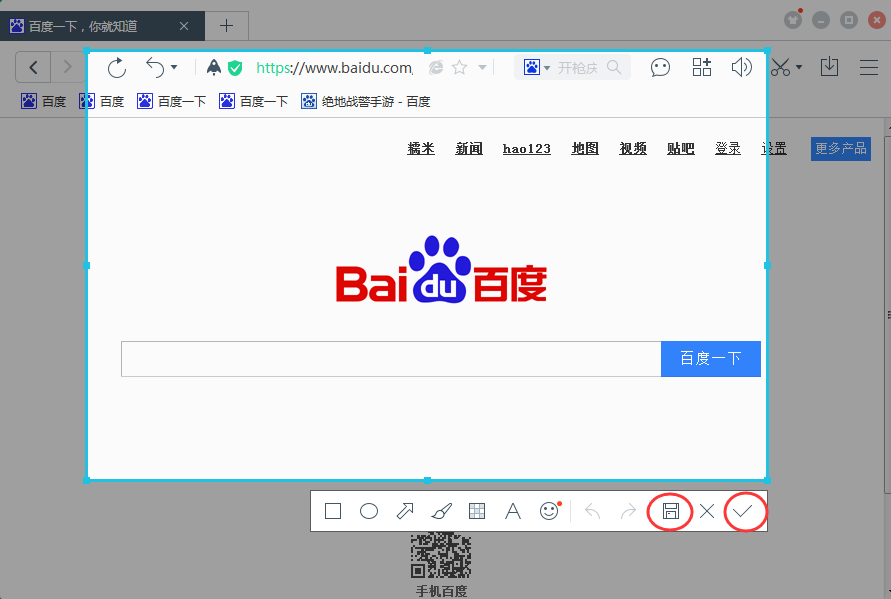
Task: Select the brush drawing tool
Action: (441, 511)
